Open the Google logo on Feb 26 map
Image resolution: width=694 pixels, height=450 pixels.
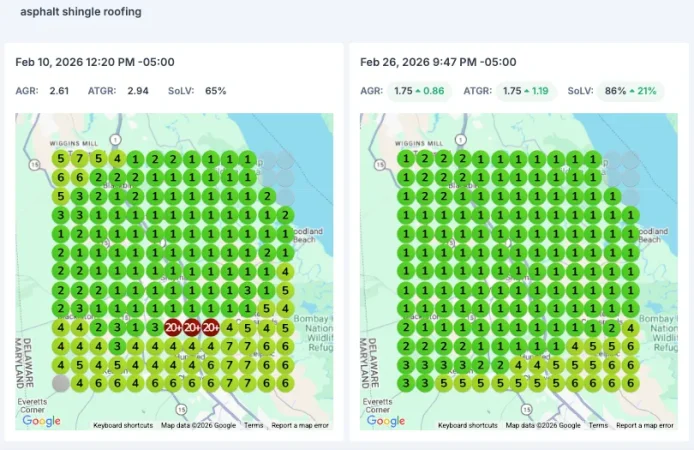(386, 421)
